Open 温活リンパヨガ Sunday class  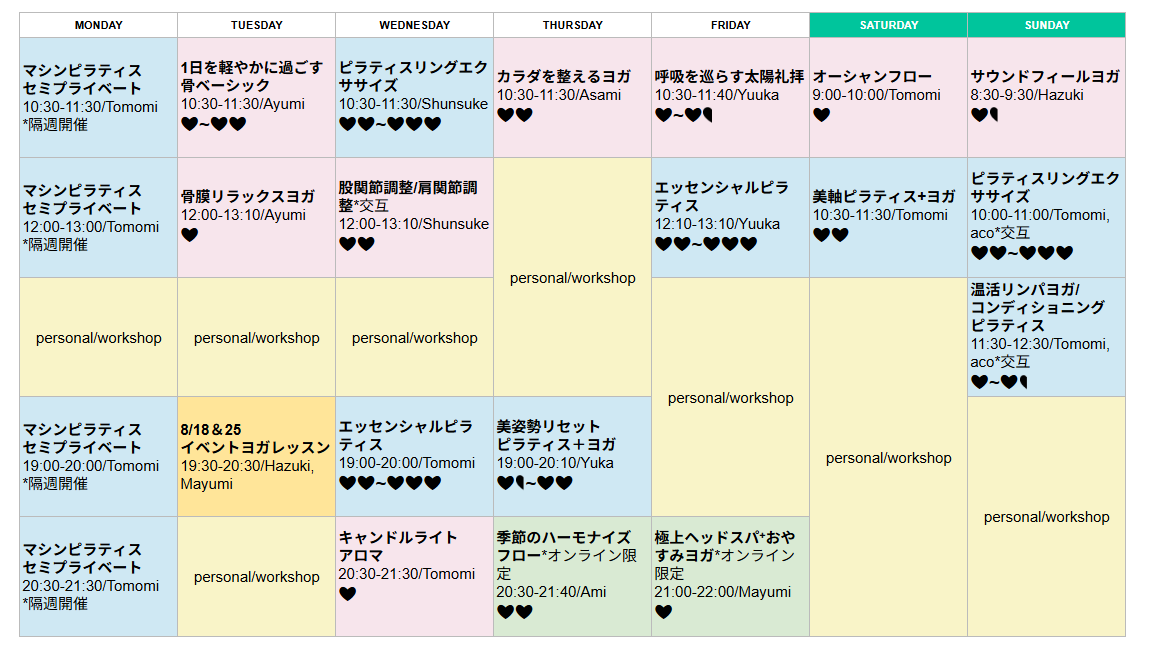click(1046, 337)
